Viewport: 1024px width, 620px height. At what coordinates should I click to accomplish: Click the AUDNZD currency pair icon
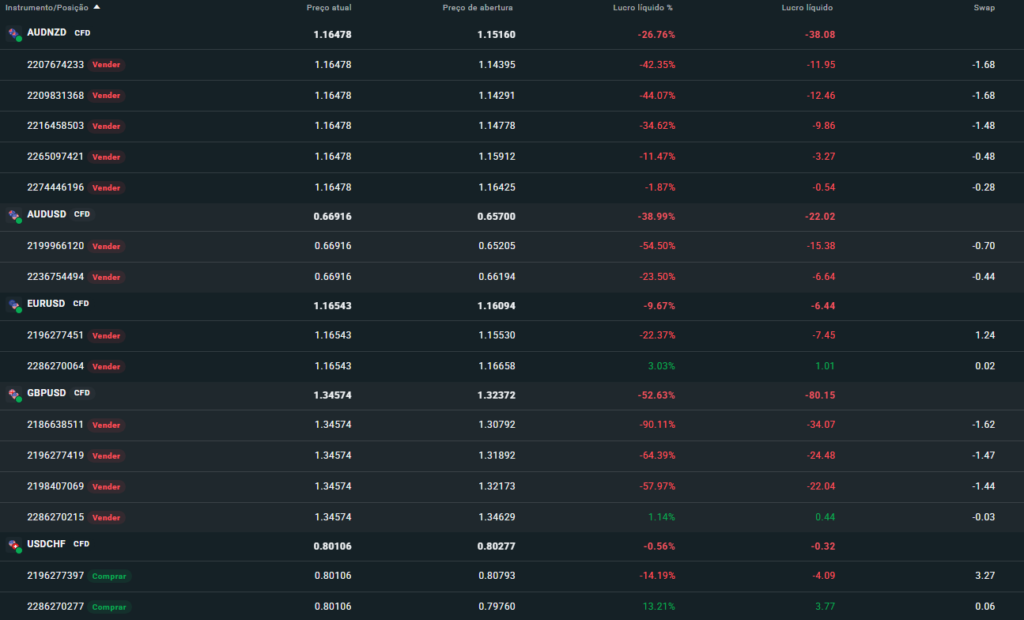pos(14,33)
